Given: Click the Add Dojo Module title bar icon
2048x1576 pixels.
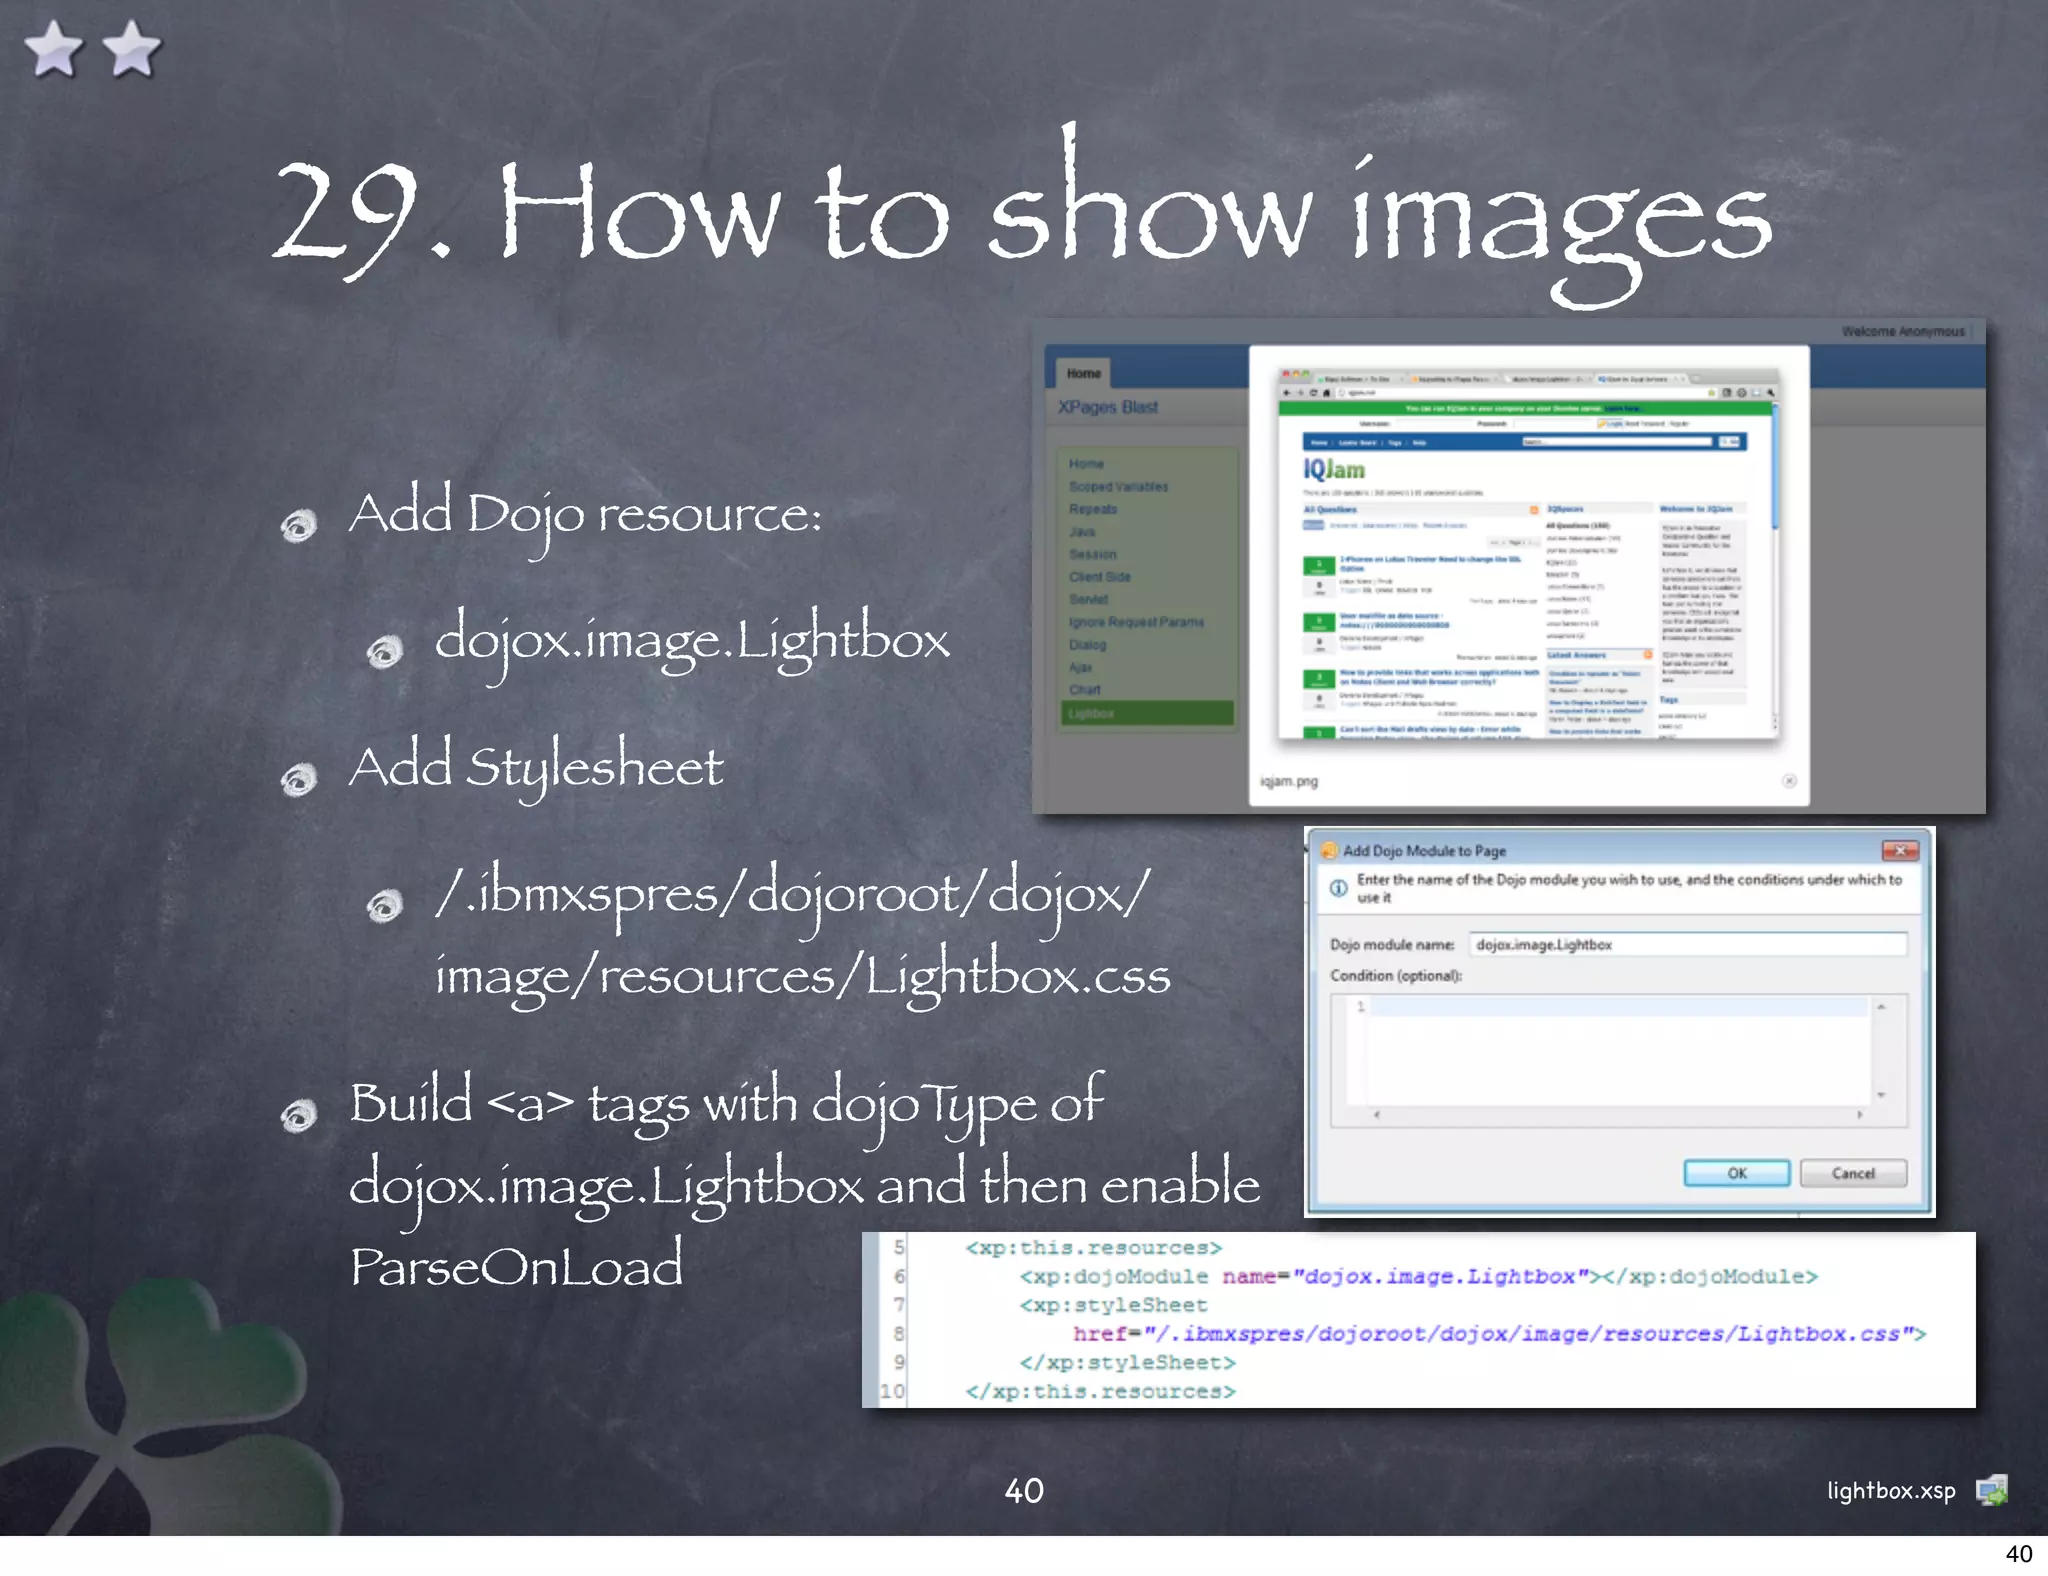Looking at the screenshot, I should (1329, 851).
